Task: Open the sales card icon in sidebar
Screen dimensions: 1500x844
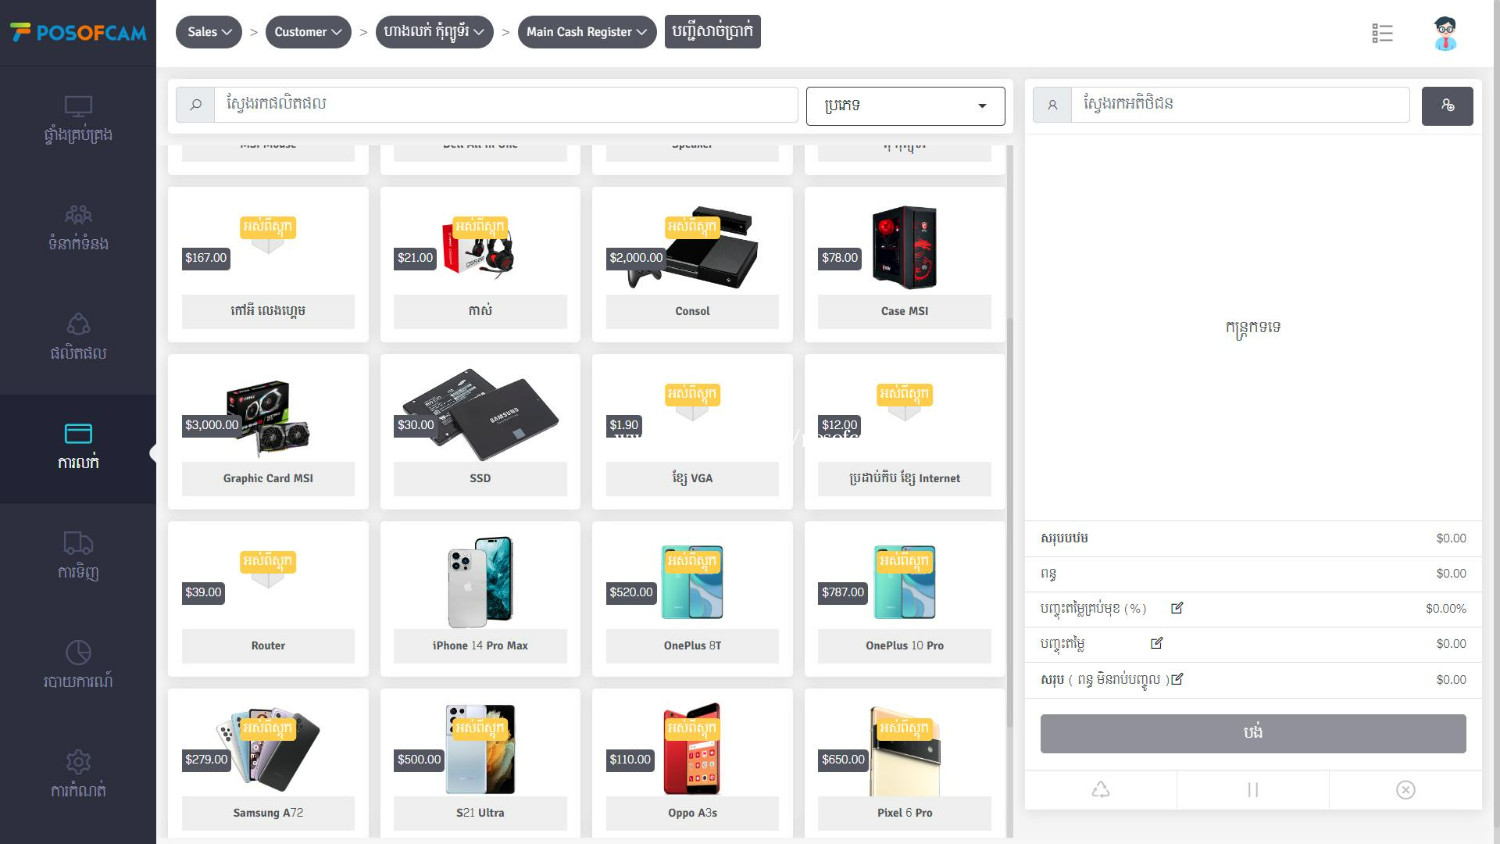Action: click(x=78, y=433)
